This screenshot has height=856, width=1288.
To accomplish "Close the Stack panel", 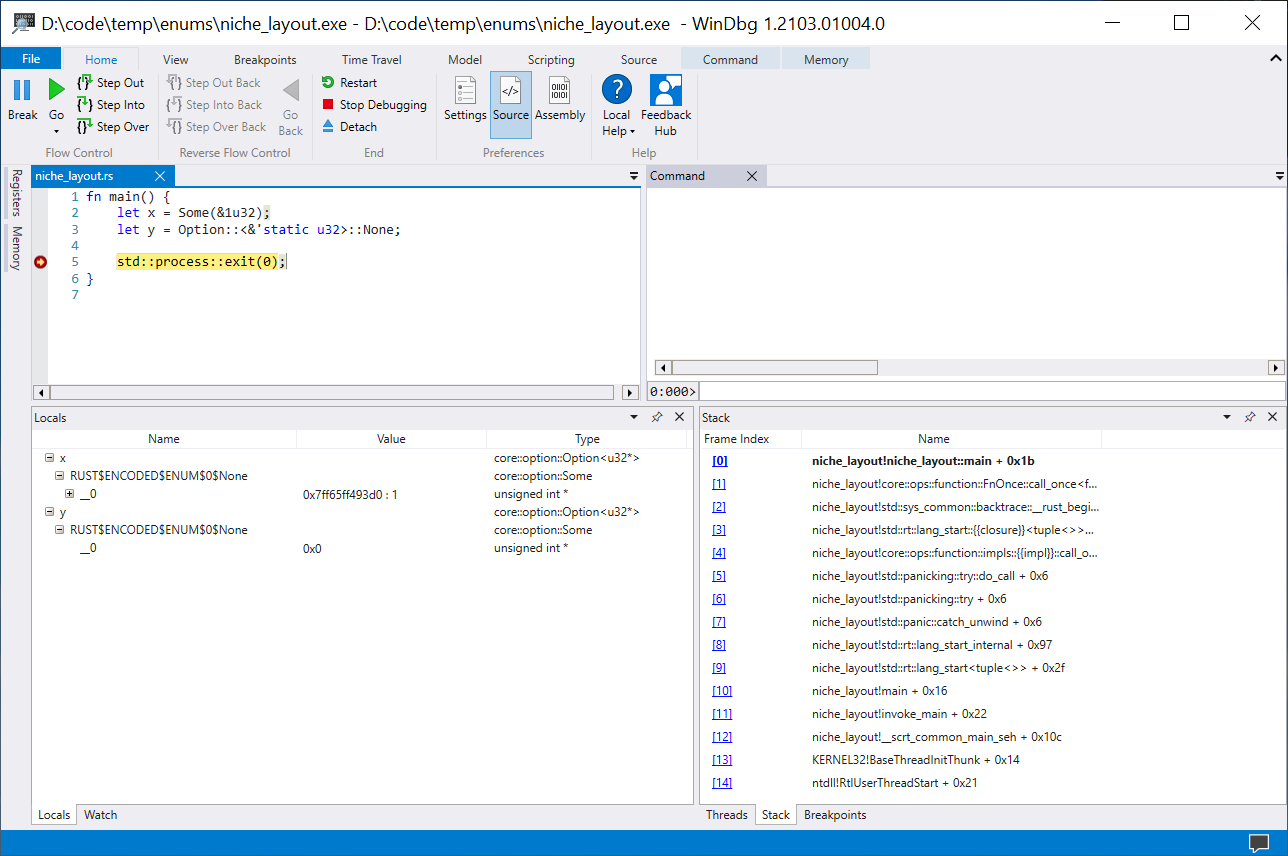I will 1273,417.
